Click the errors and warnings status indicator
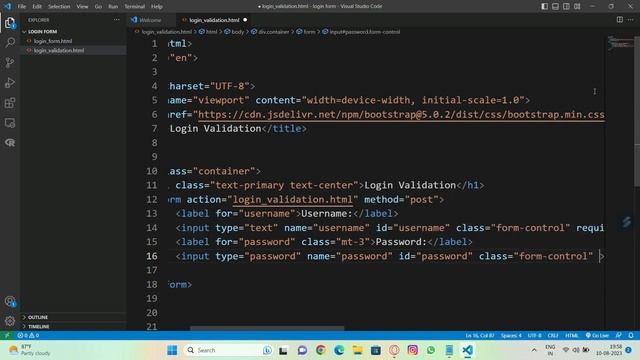640x360 pixels. (x=28, y=335)
